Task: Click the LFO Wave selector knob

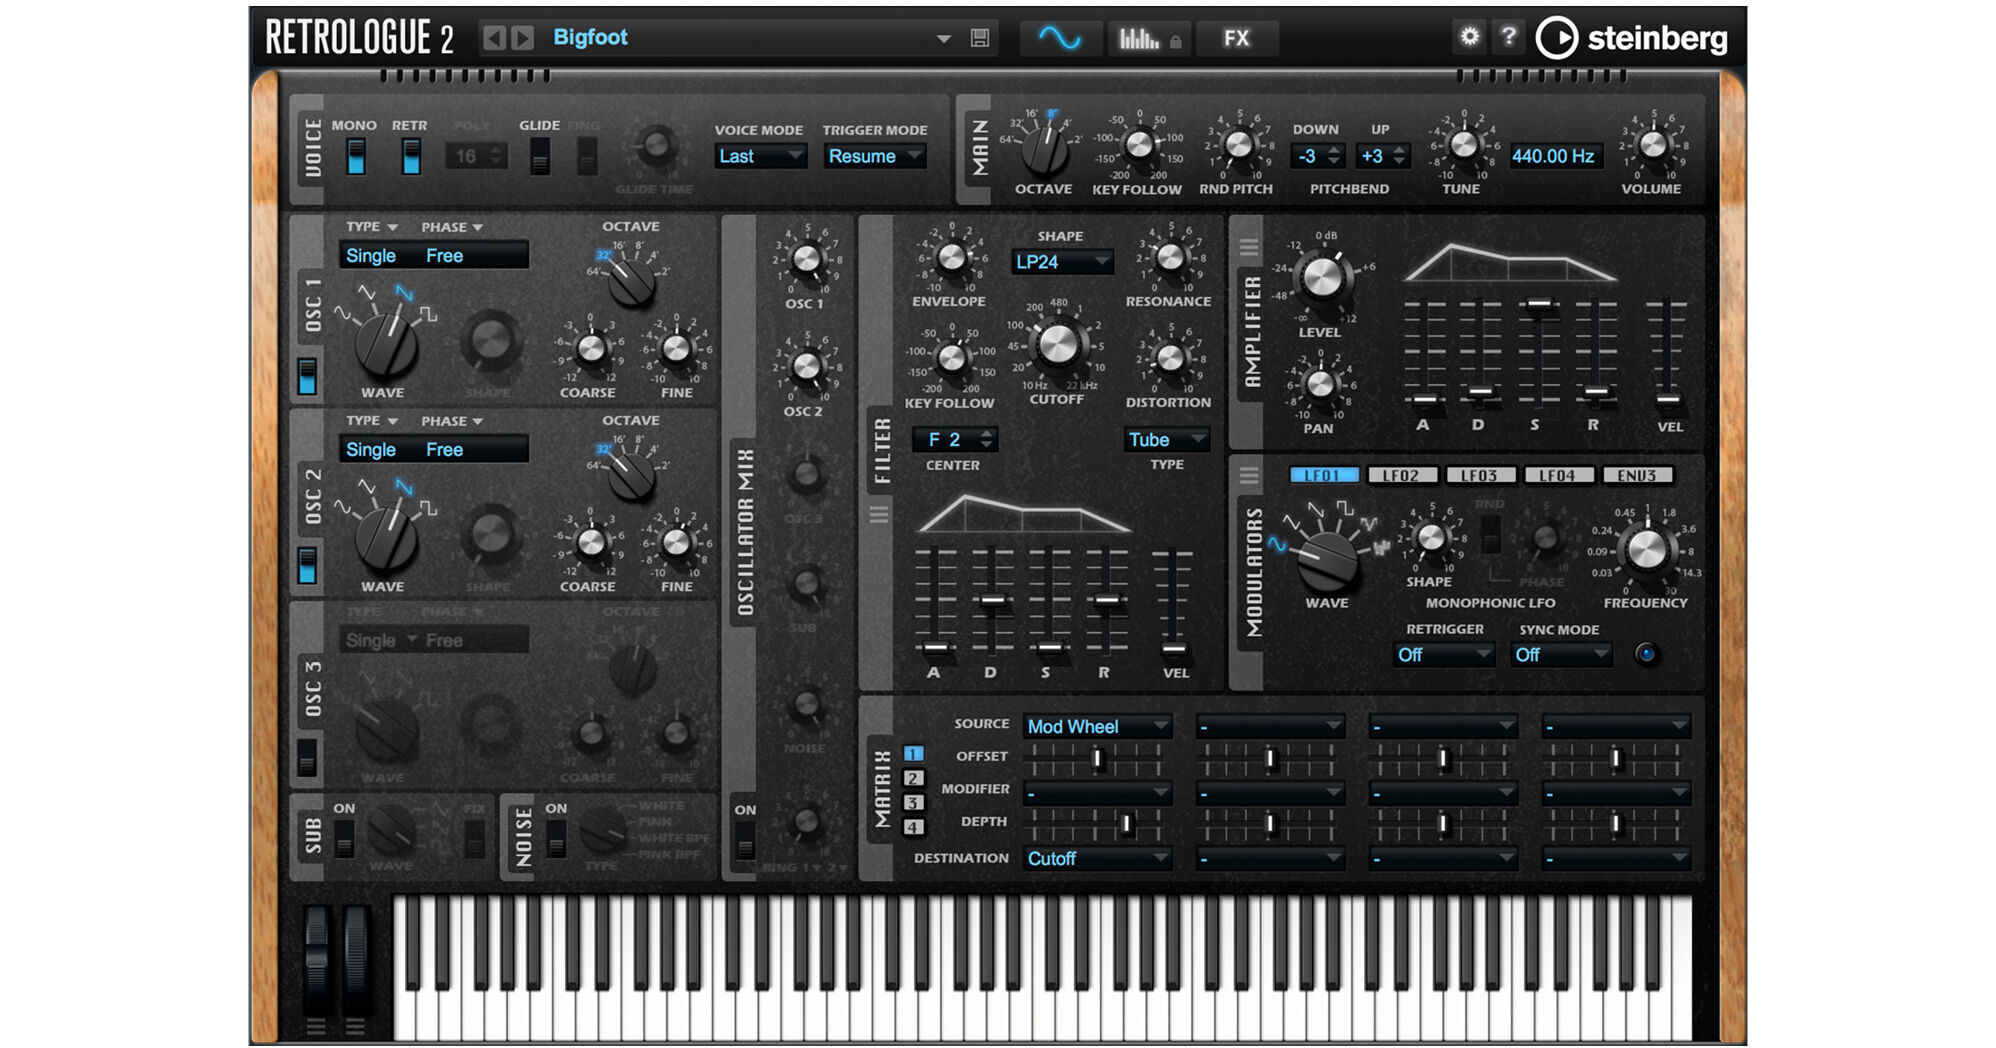Action: tap(1328, 560)
